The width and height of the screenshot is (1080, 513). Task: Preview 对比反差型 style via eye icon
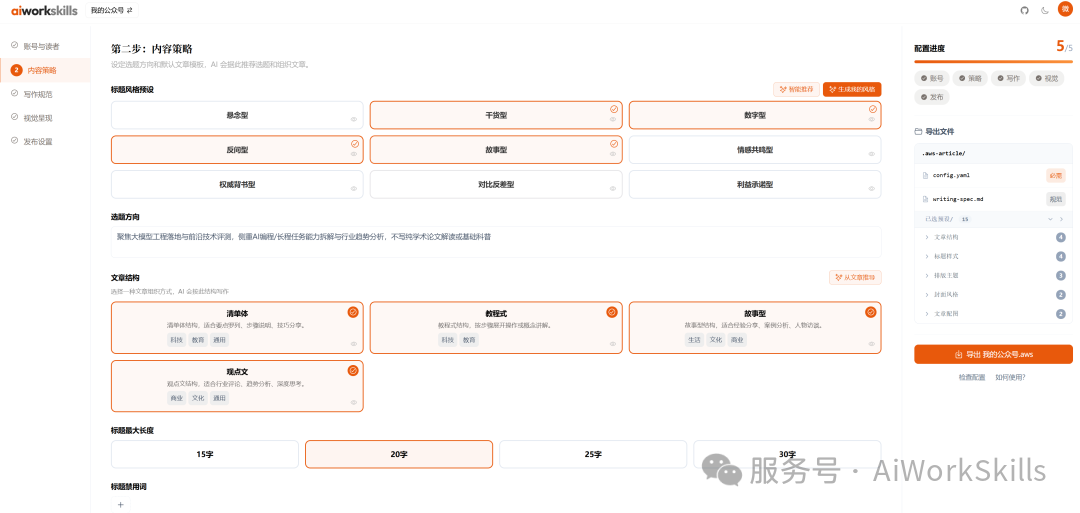click(613, 189)
